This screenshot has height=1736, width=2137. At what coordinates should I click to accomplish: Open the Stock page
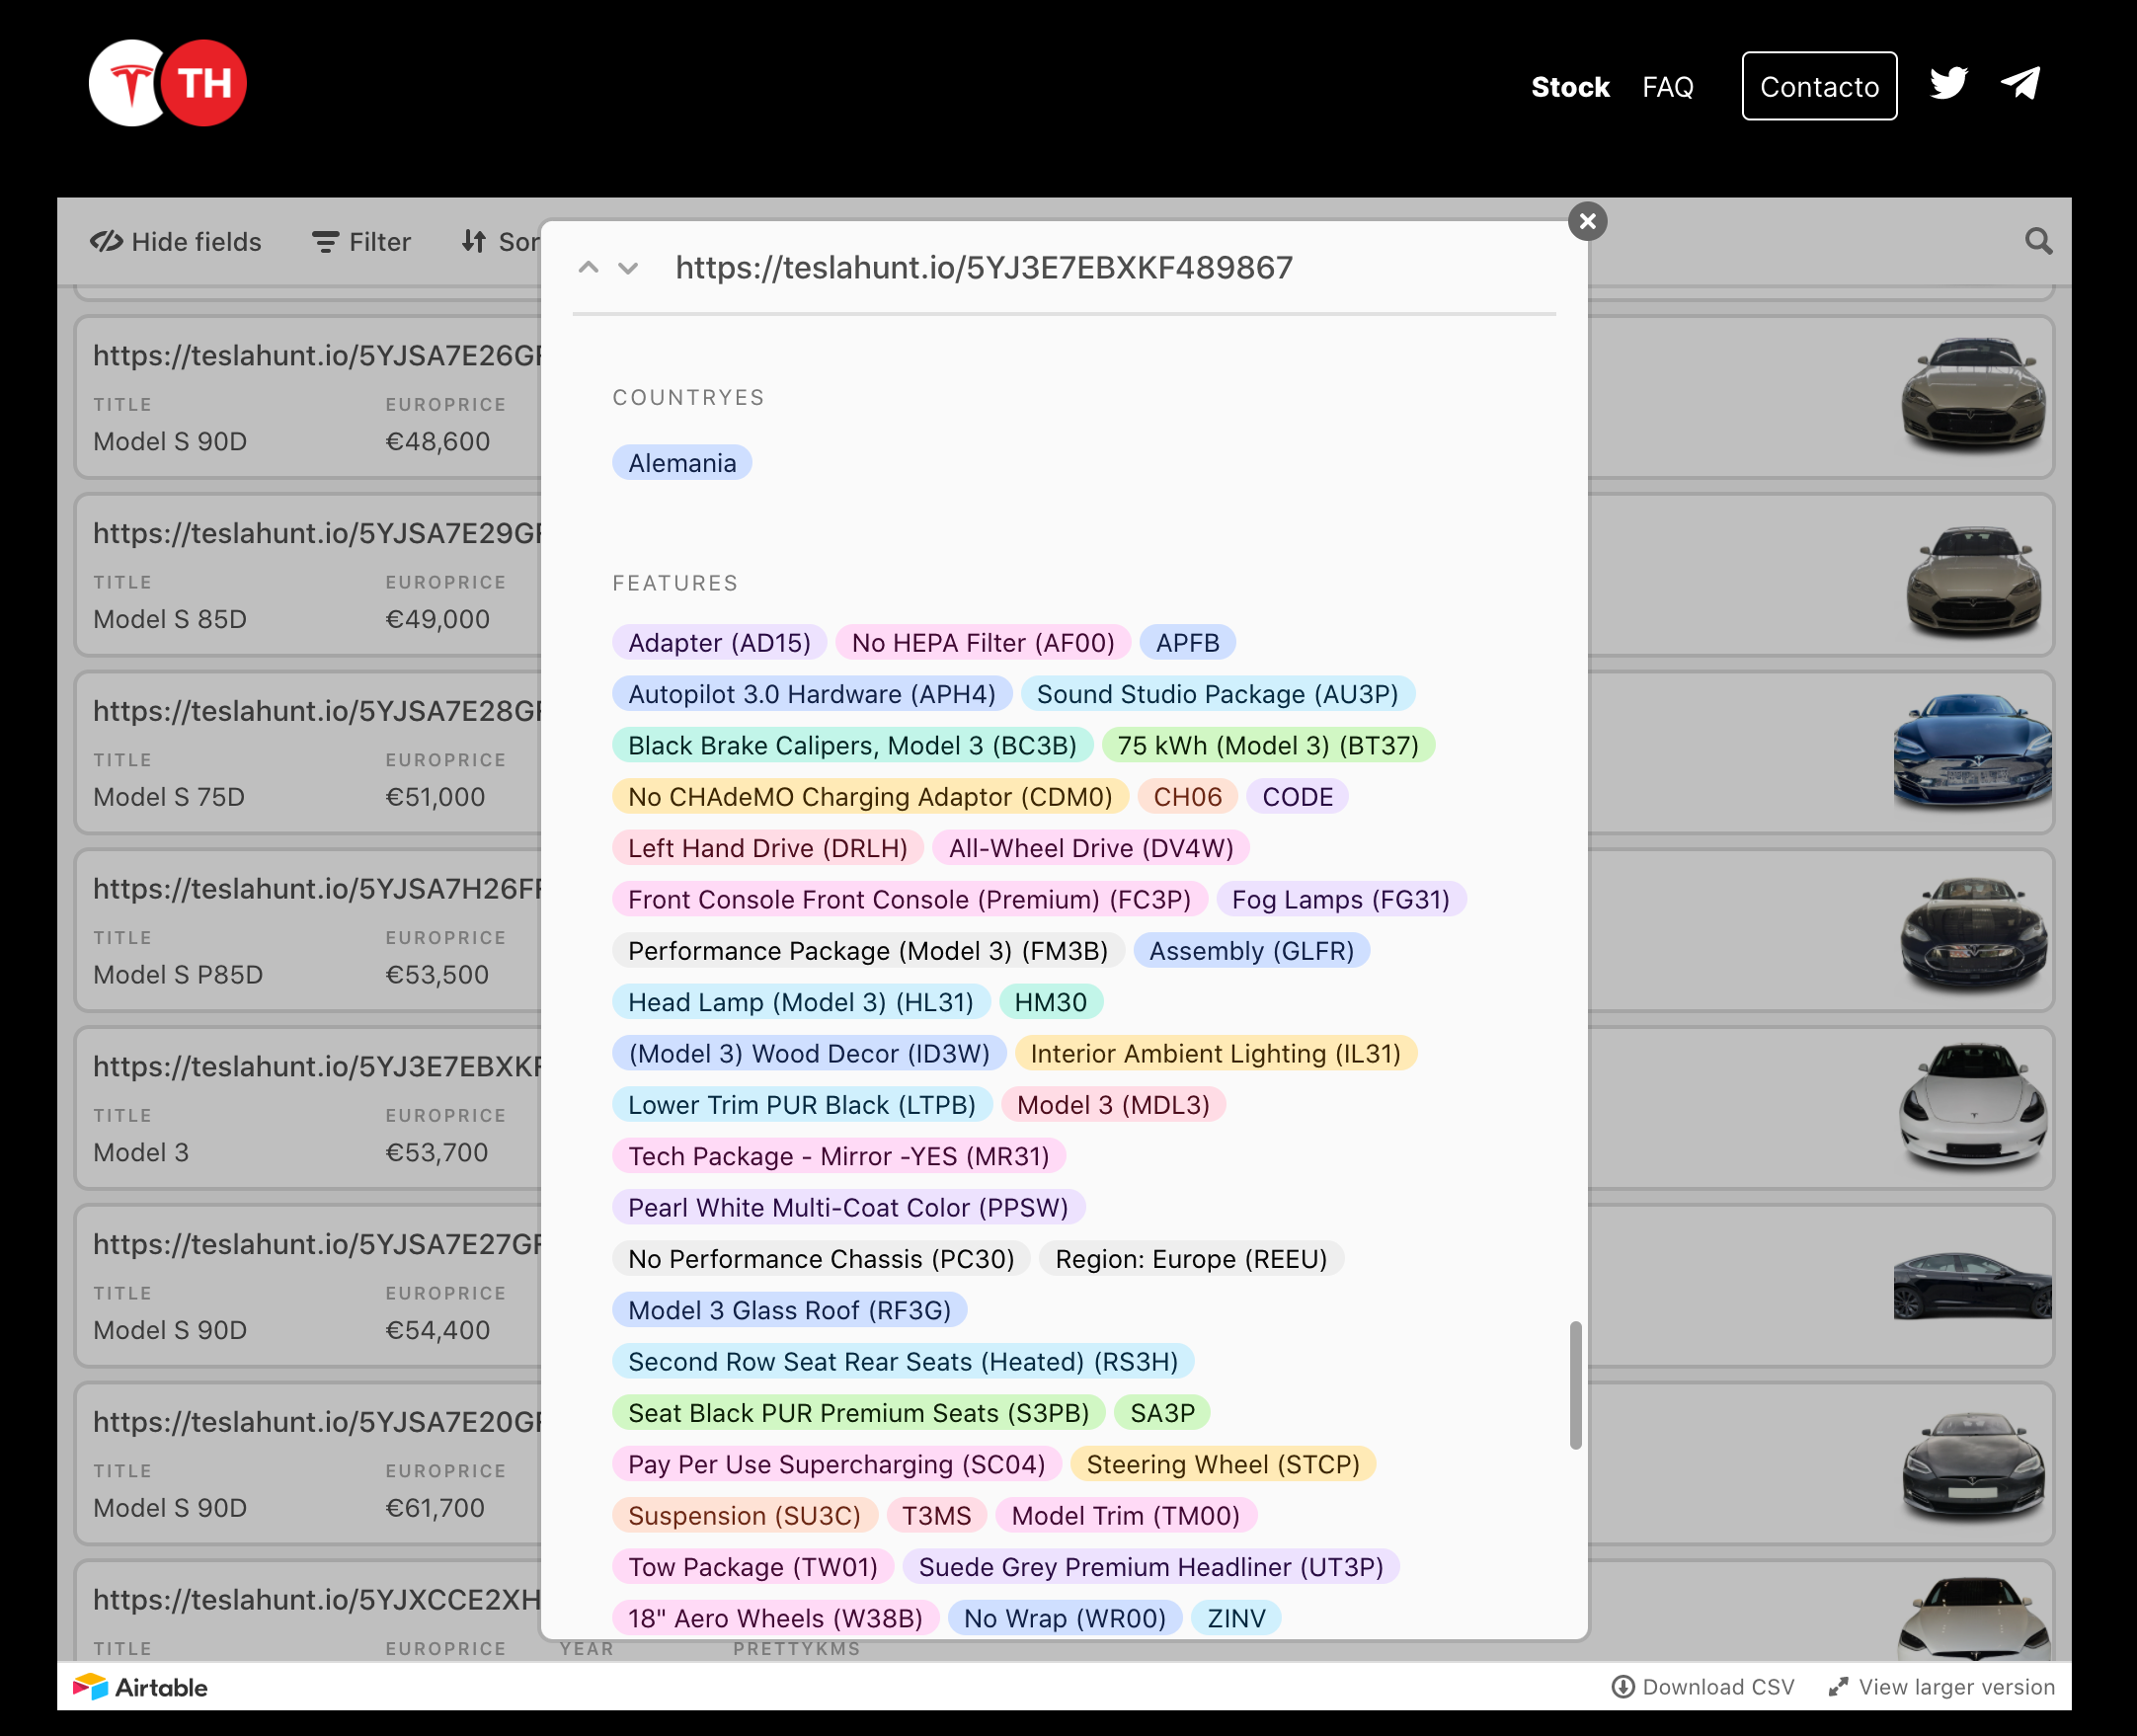point(1570,87)
